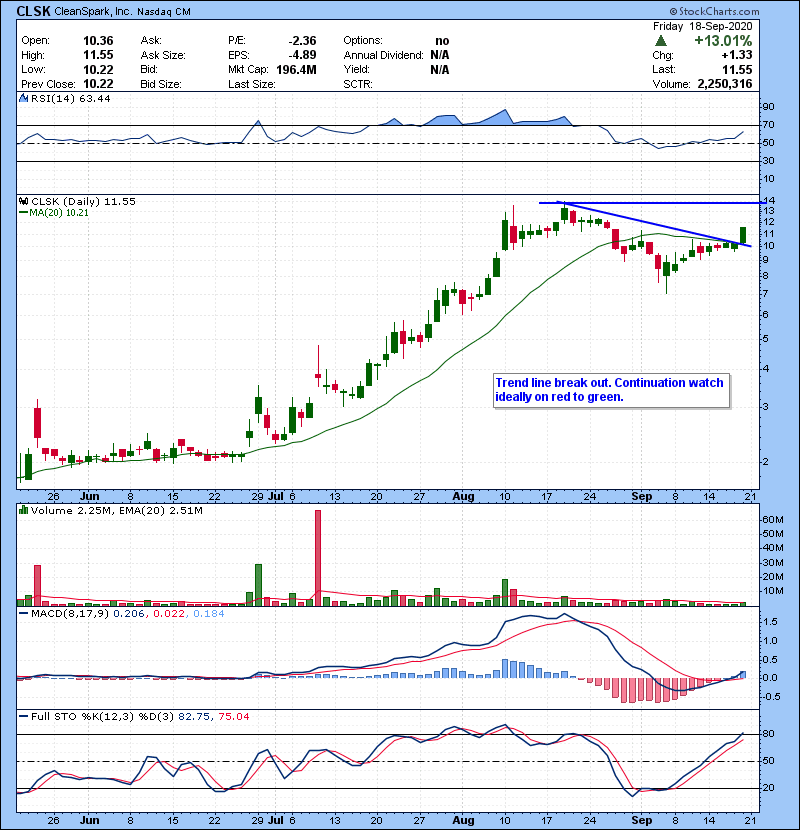The image size is (800, 830).
Task: Click the 90 label on the RSI axis
Action: (x=768, y=107)
